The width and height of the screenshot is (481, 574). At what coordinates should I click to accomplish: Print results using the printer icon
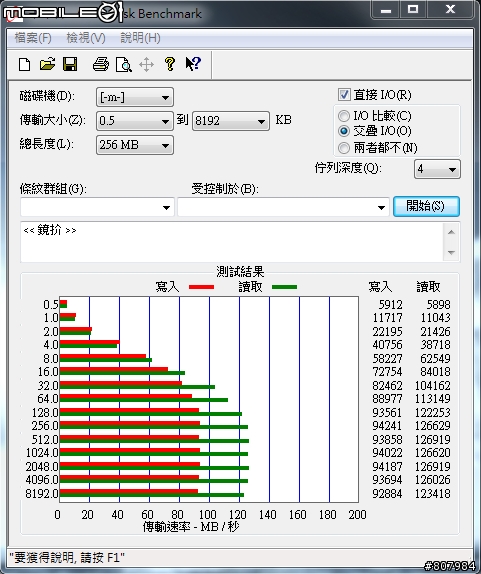[101, 64]
